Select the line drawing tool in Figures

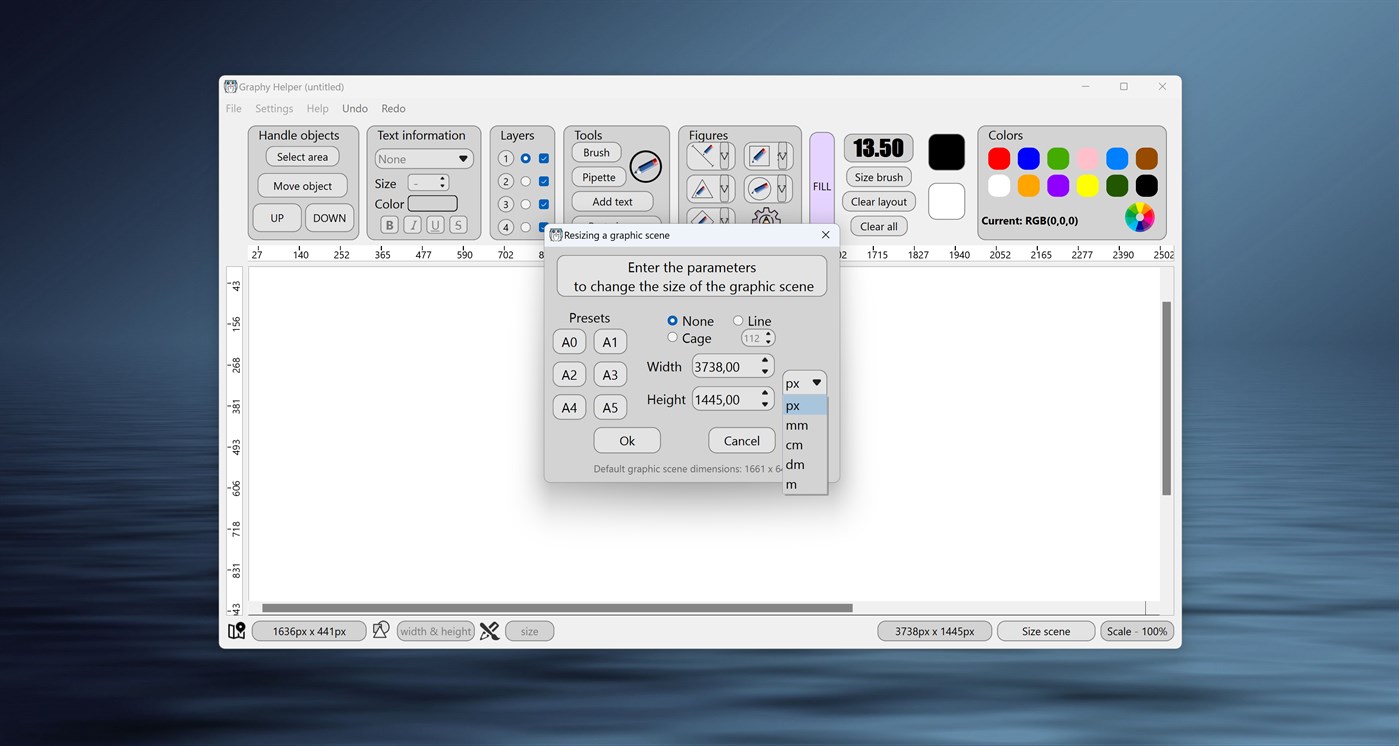[x=700, y=155]
